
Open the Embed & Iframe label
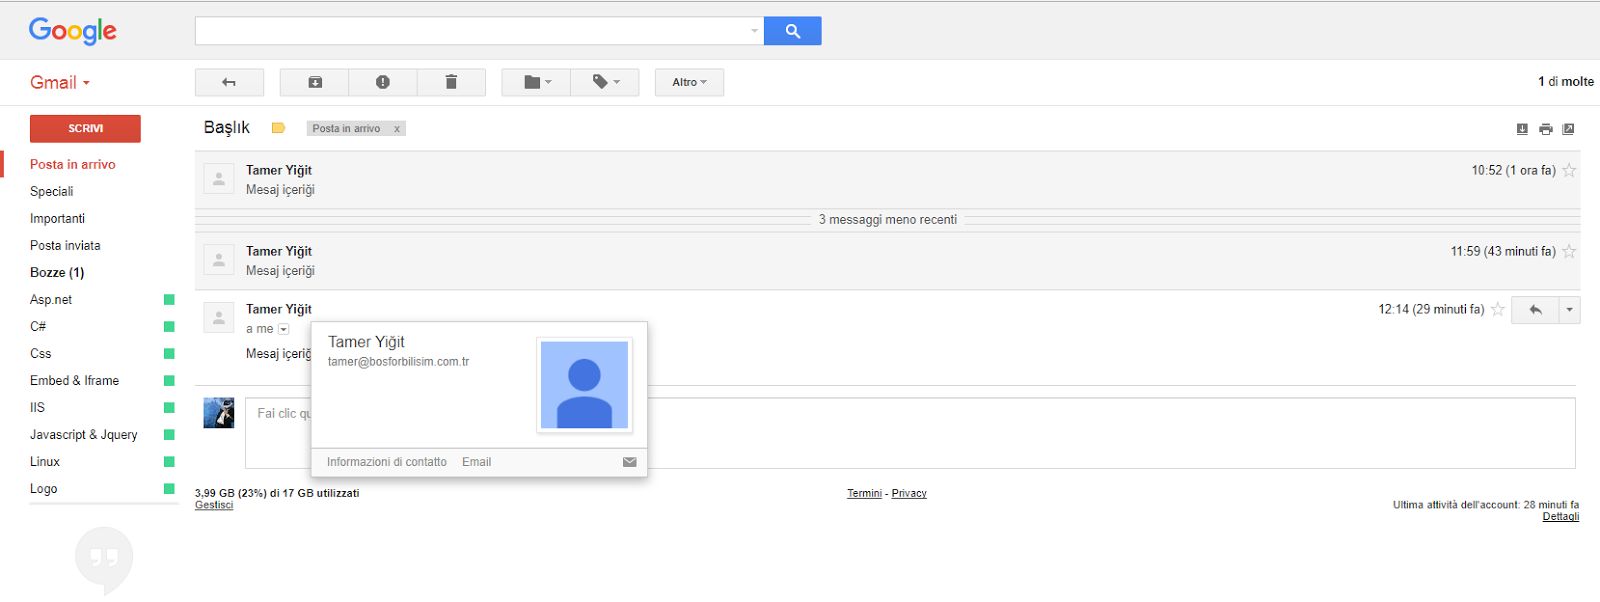[x=74, y=380]
